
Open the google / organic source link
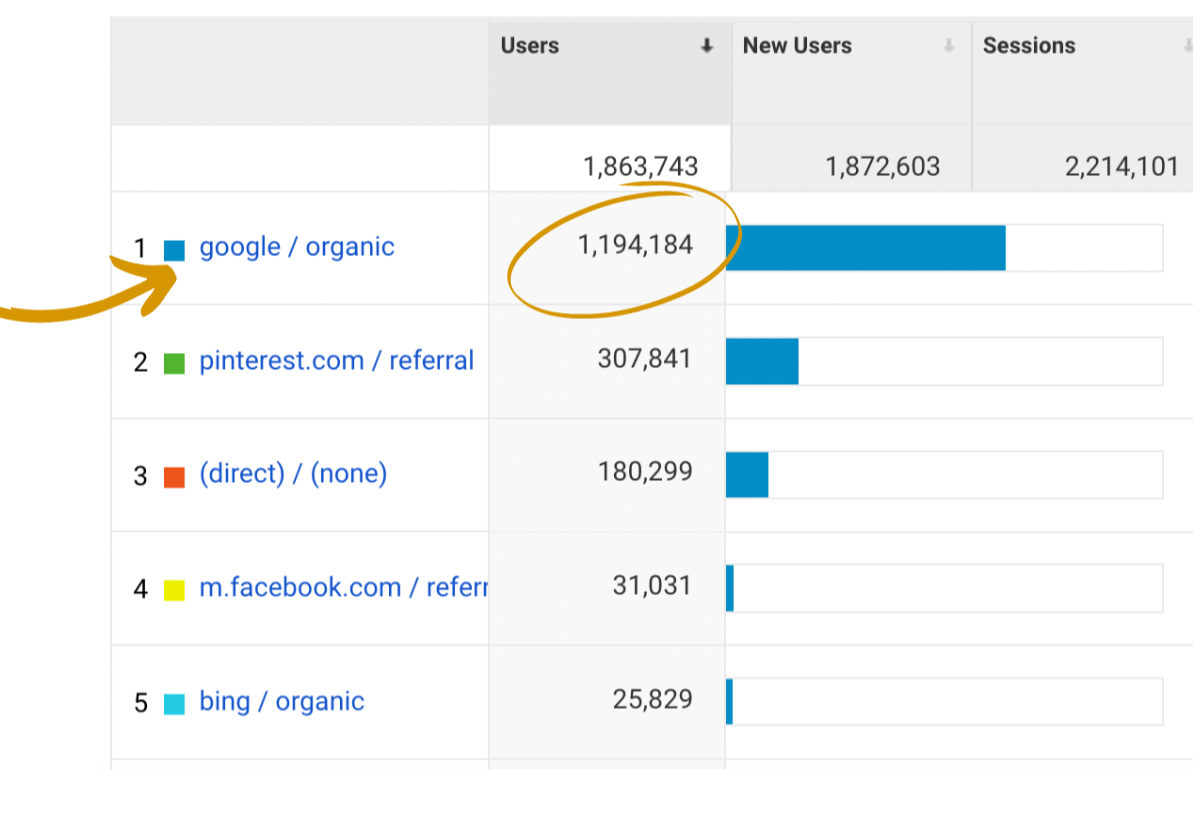[x=297, y=247]
